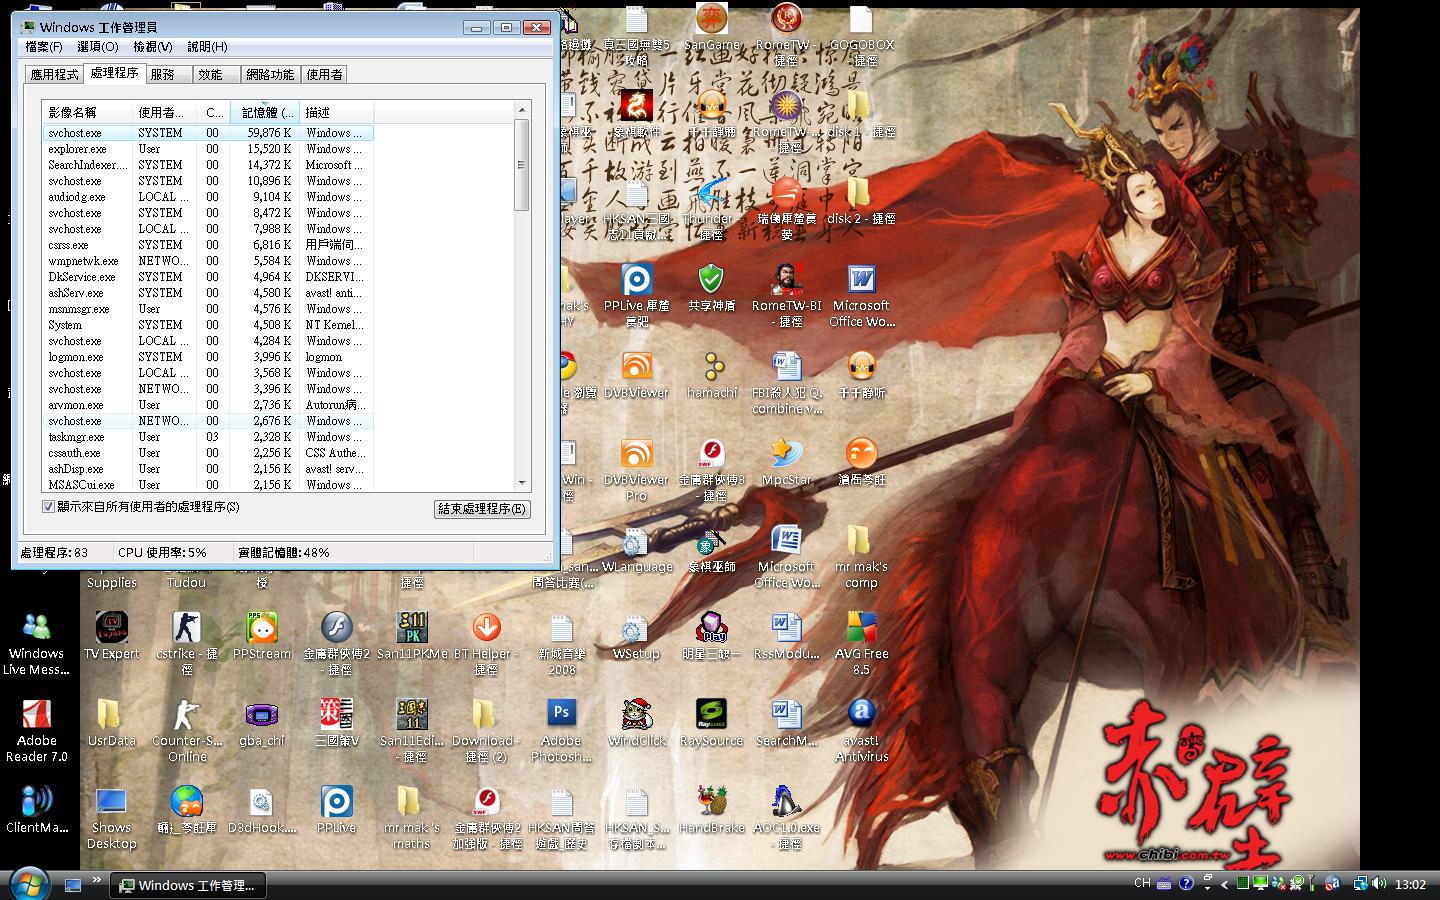Click the 結束處理程序(E) button
The height and width of the screenshot is (900, 1440).
(x=482, y=509)
